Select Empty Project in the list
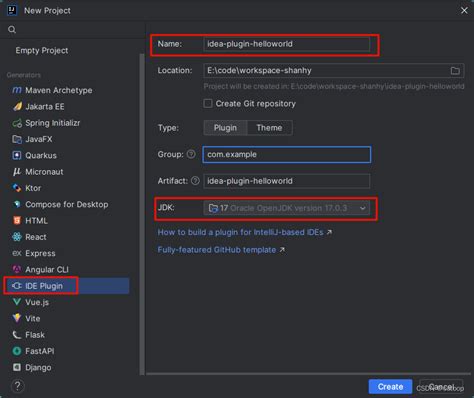The width and height of the screenshot is (474, 398). point(42,50)
